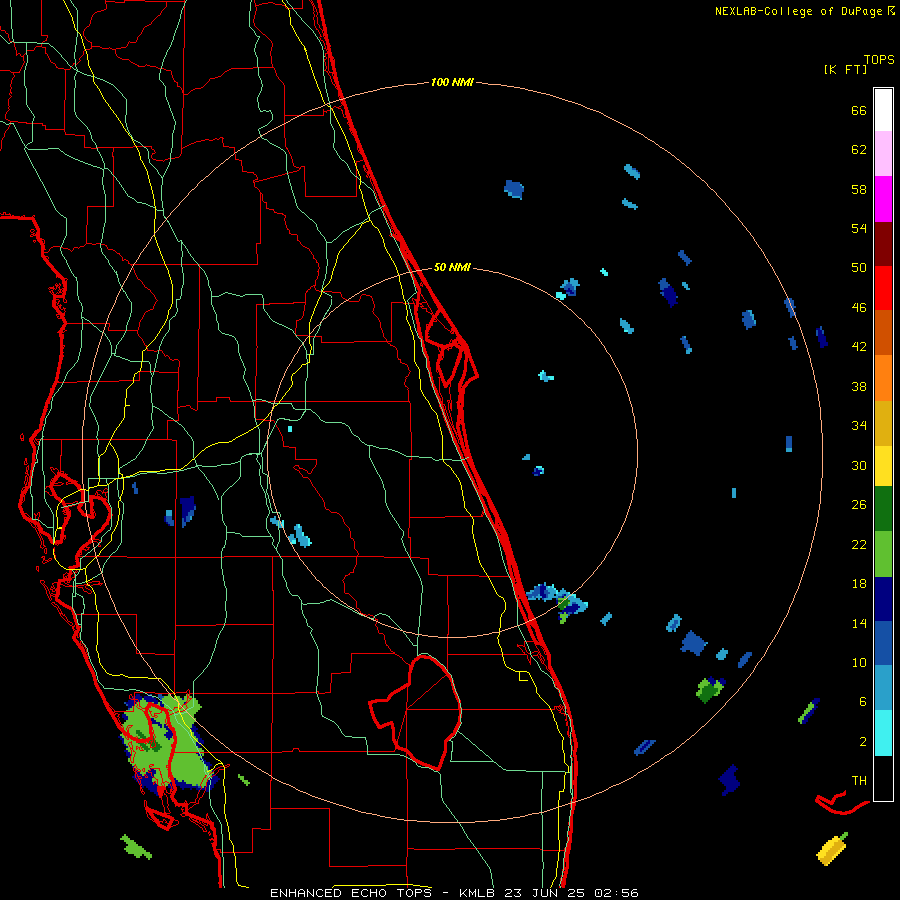Click the 100 NMI range ring label
The height and width of the screenshot is (900, 900).
click(x=452, y=83)
